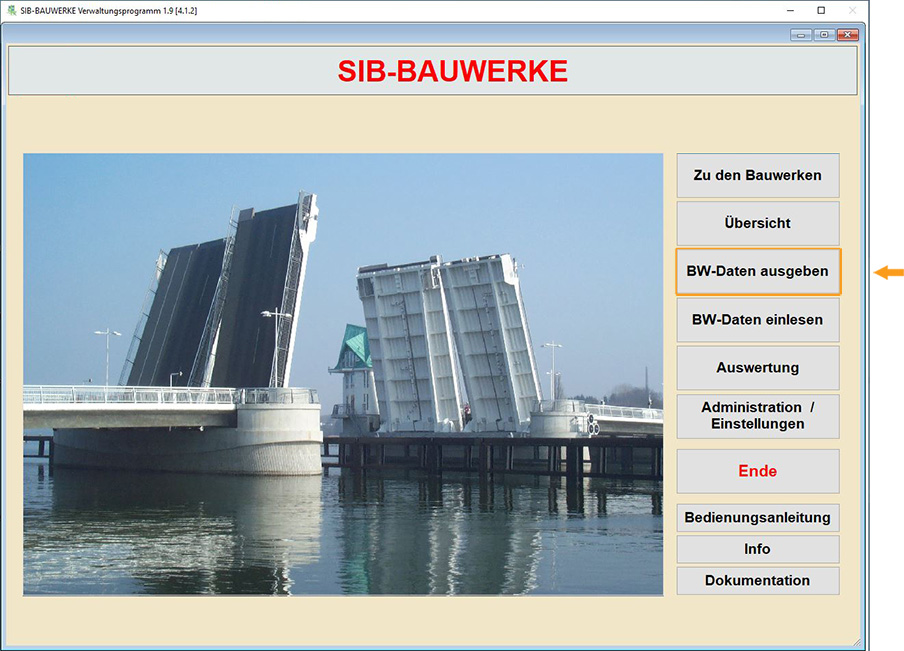
Task: Open the Dokumentation button
Action: coord(757,580)
